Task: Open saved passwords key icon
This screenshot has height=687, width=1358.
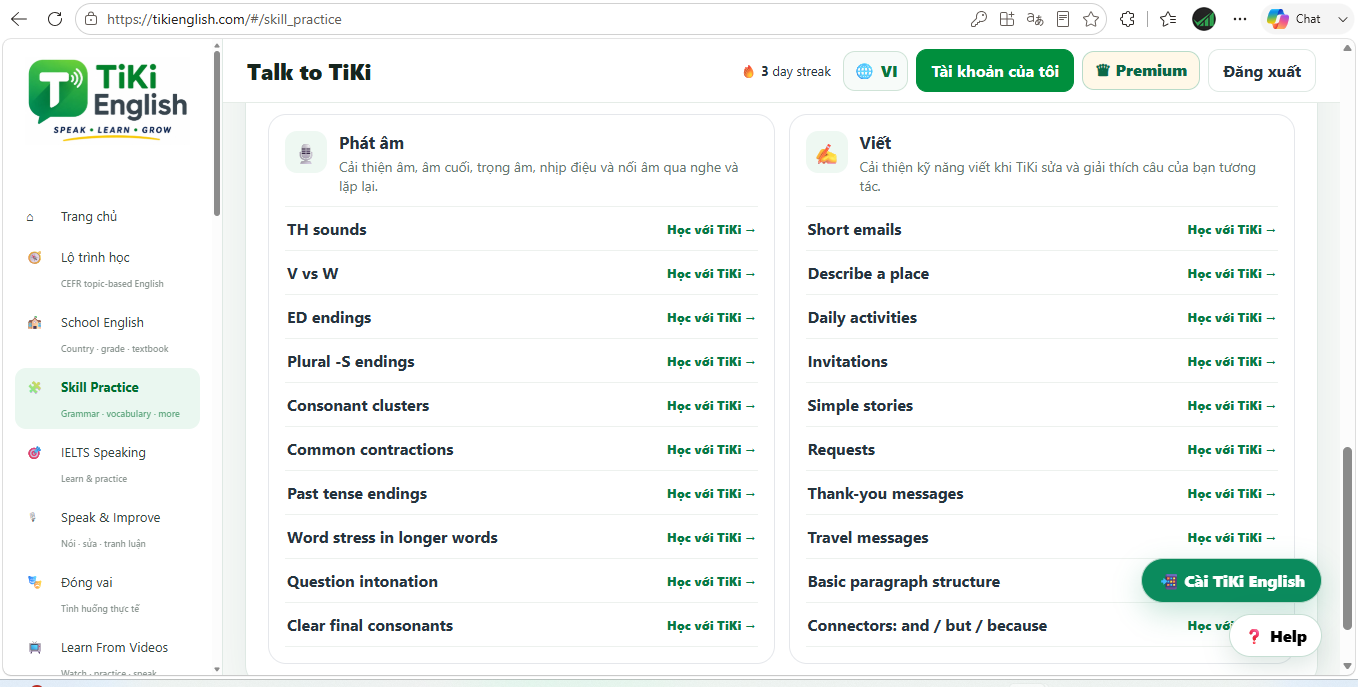Action: point(979,19)
